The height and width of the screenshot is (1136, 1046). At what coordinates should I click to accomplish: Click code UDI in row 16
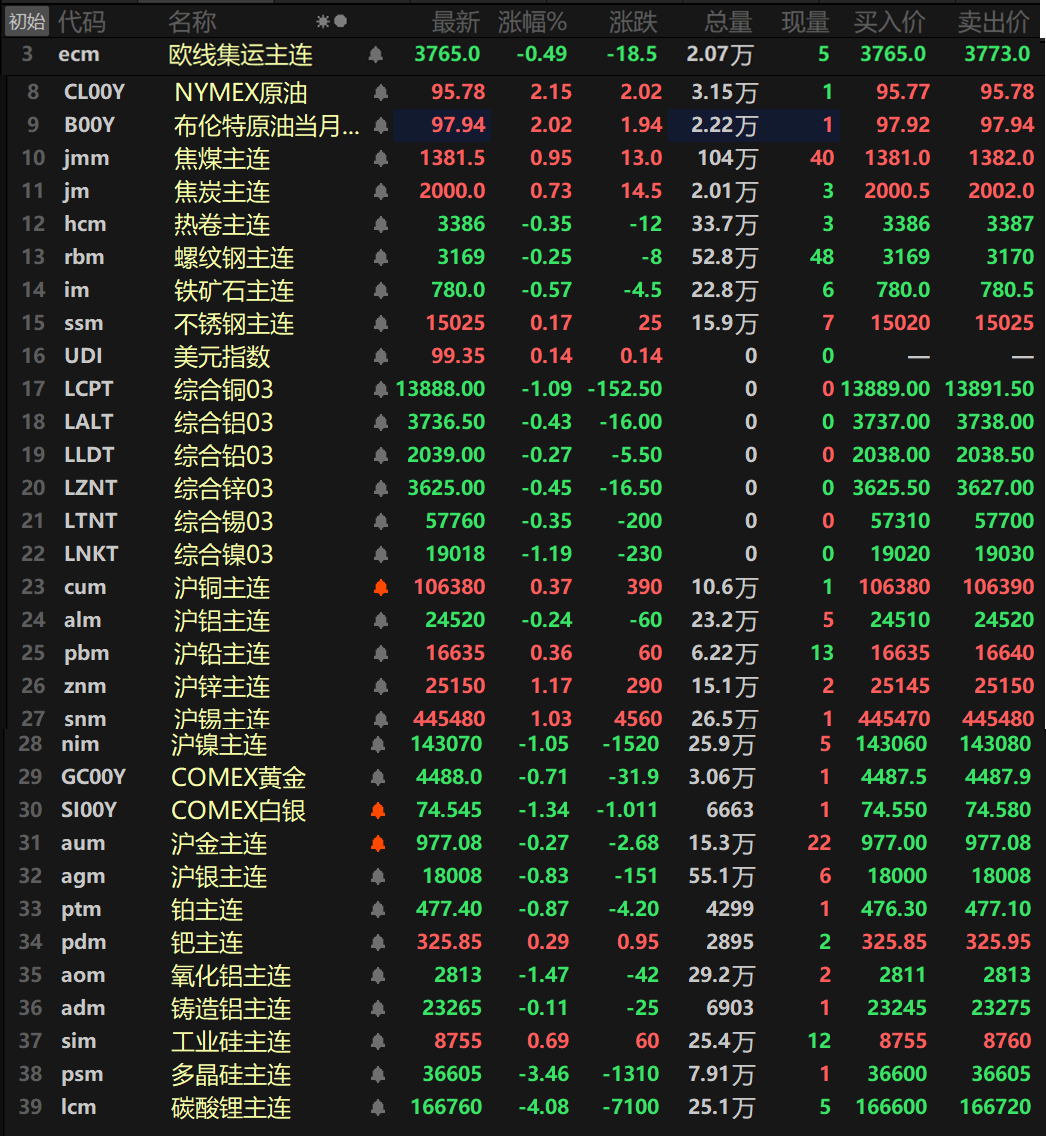click(x=83, y=356)
